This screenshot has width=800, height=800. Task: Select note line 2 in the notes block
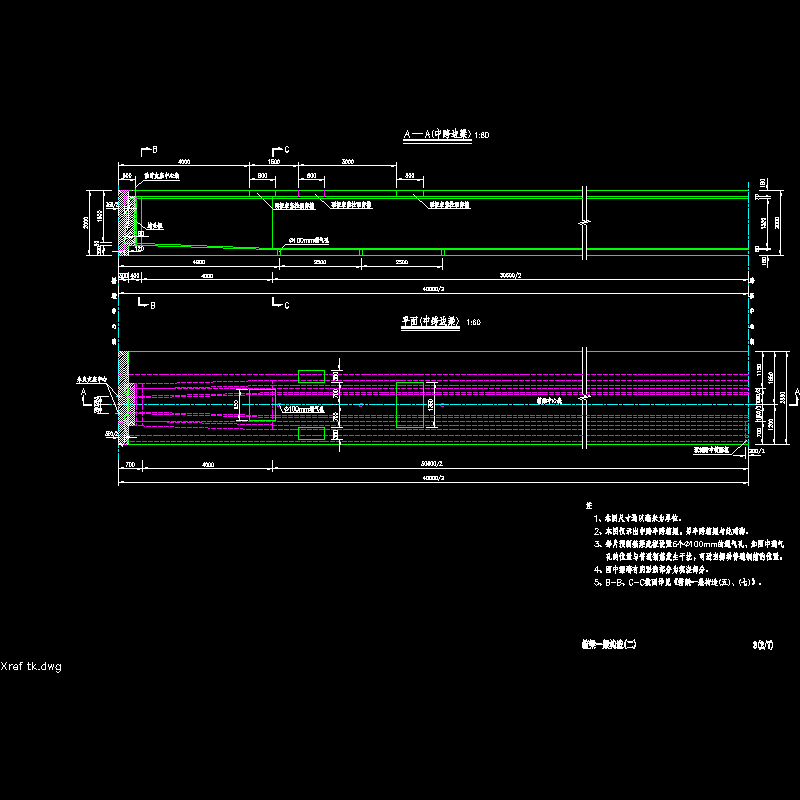point(671,531)
